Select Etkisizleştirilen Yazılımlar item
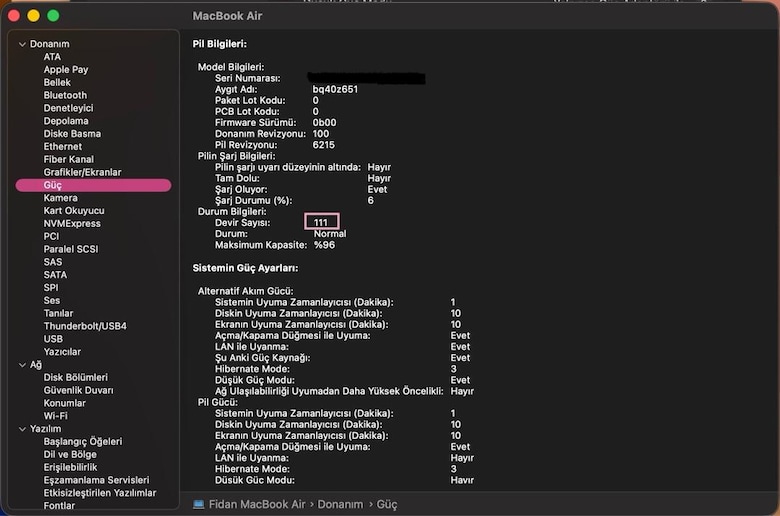Viewport: 780px width, 516px height. tap(100, 493)
